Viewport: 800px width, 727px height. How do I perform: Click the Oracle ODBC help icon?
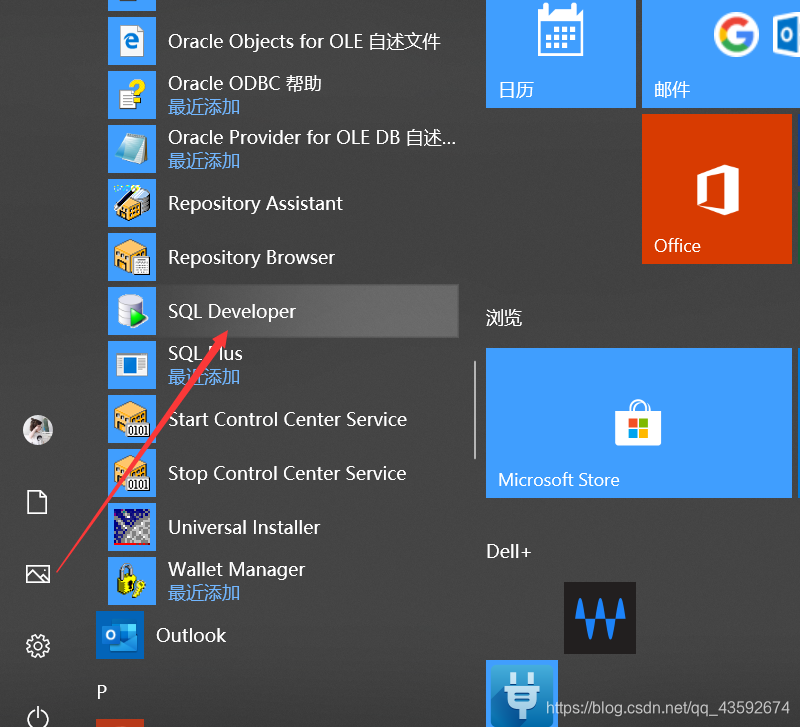pos(132,95)
